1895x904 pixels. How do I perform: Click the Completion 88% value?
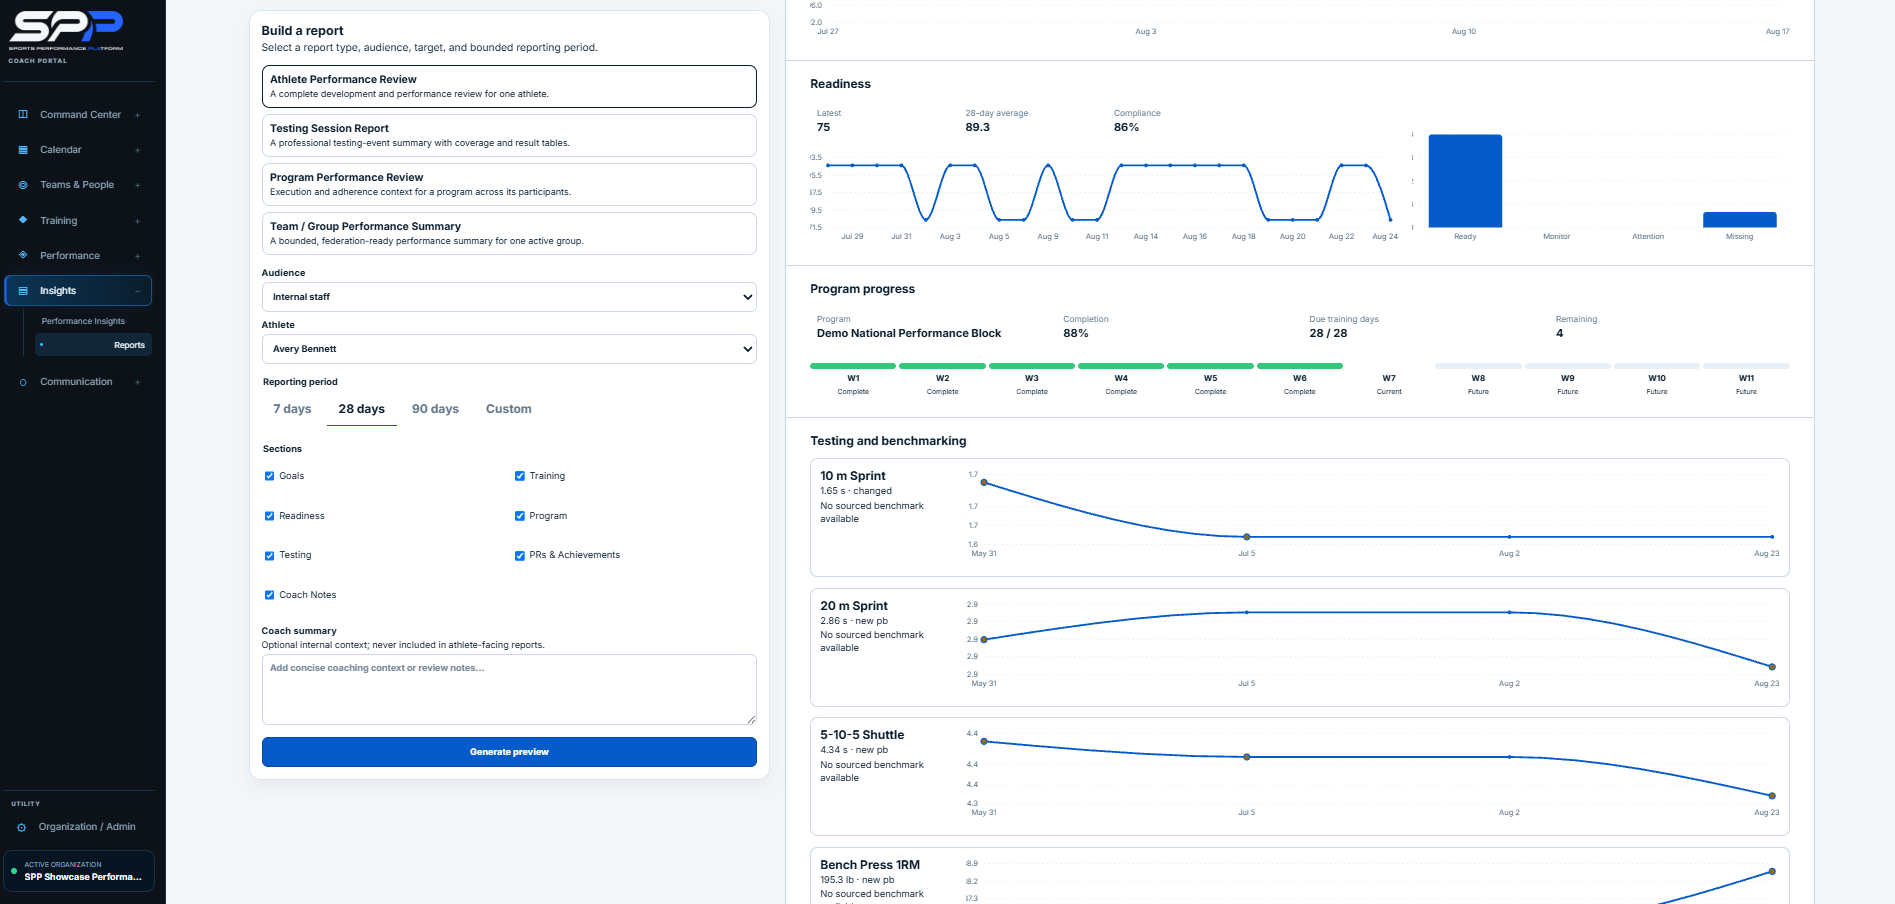tap(1075, 334)
